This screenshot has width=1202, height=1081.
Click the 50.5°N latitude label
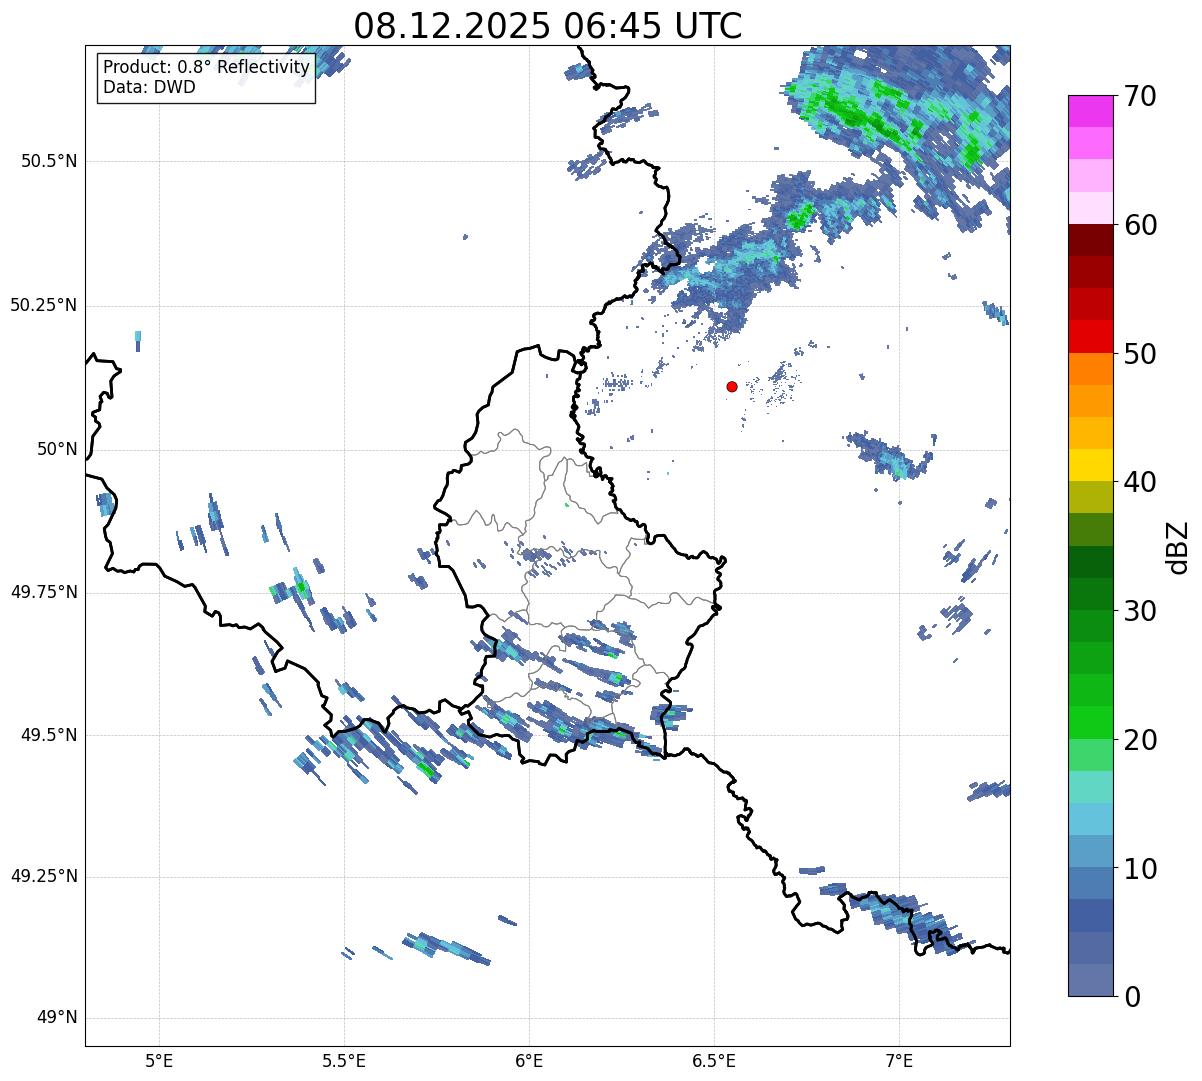coord(49,161)
